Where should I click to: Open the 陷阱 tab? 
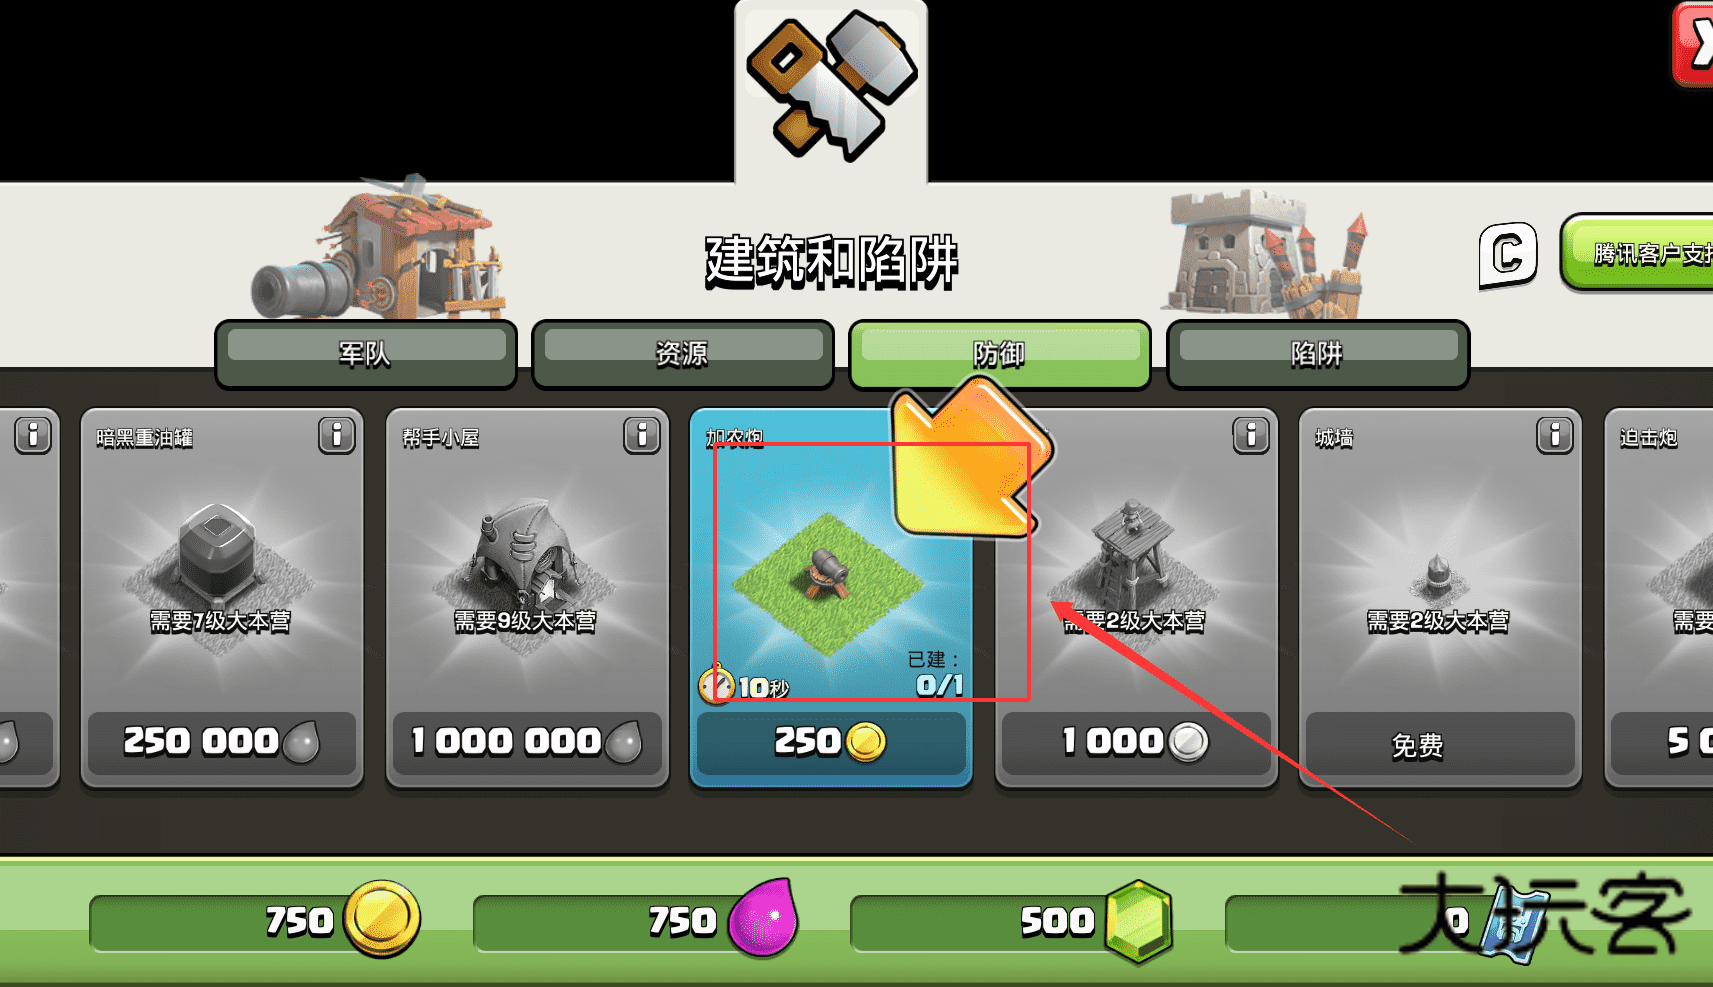pyautogui.click(x=1317, y=354)
